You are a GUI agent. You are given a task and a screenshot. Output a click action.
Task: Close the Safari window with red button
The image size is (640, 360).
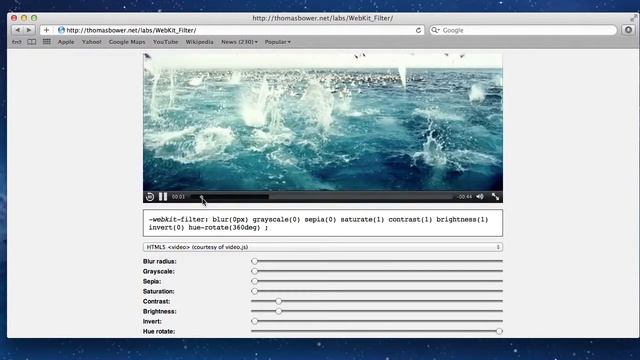click(x=14, y=18)
